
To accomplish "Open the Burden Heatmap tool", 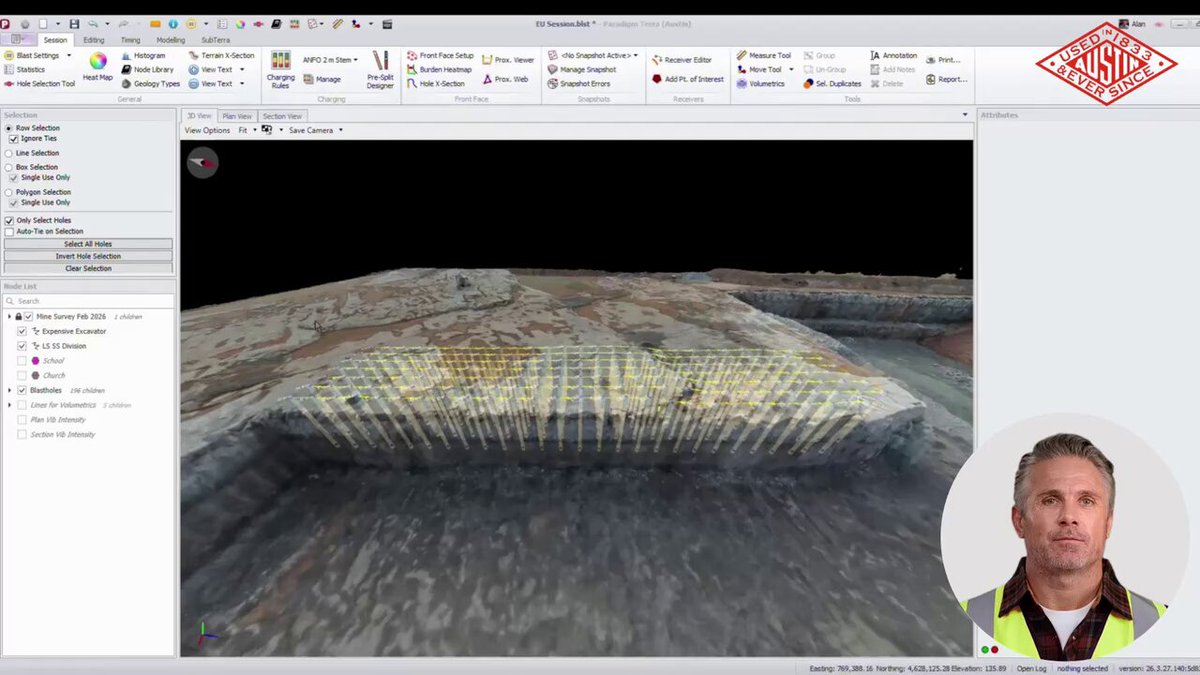I will click(439, 70).
